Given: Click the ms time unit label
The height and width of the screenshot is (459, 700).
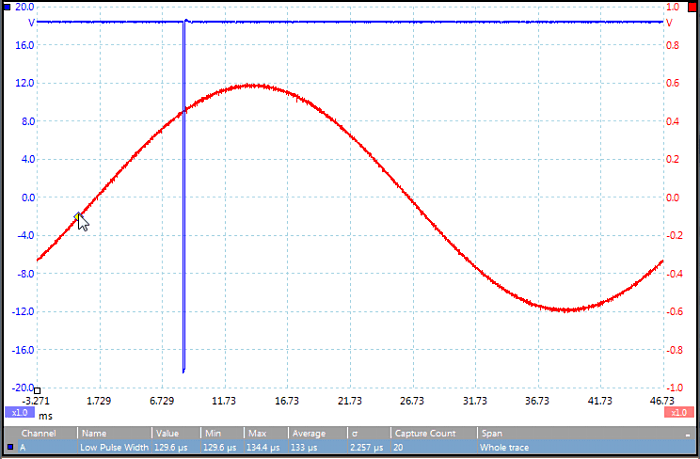Looking at the screenshot, I should pos(46,416).
